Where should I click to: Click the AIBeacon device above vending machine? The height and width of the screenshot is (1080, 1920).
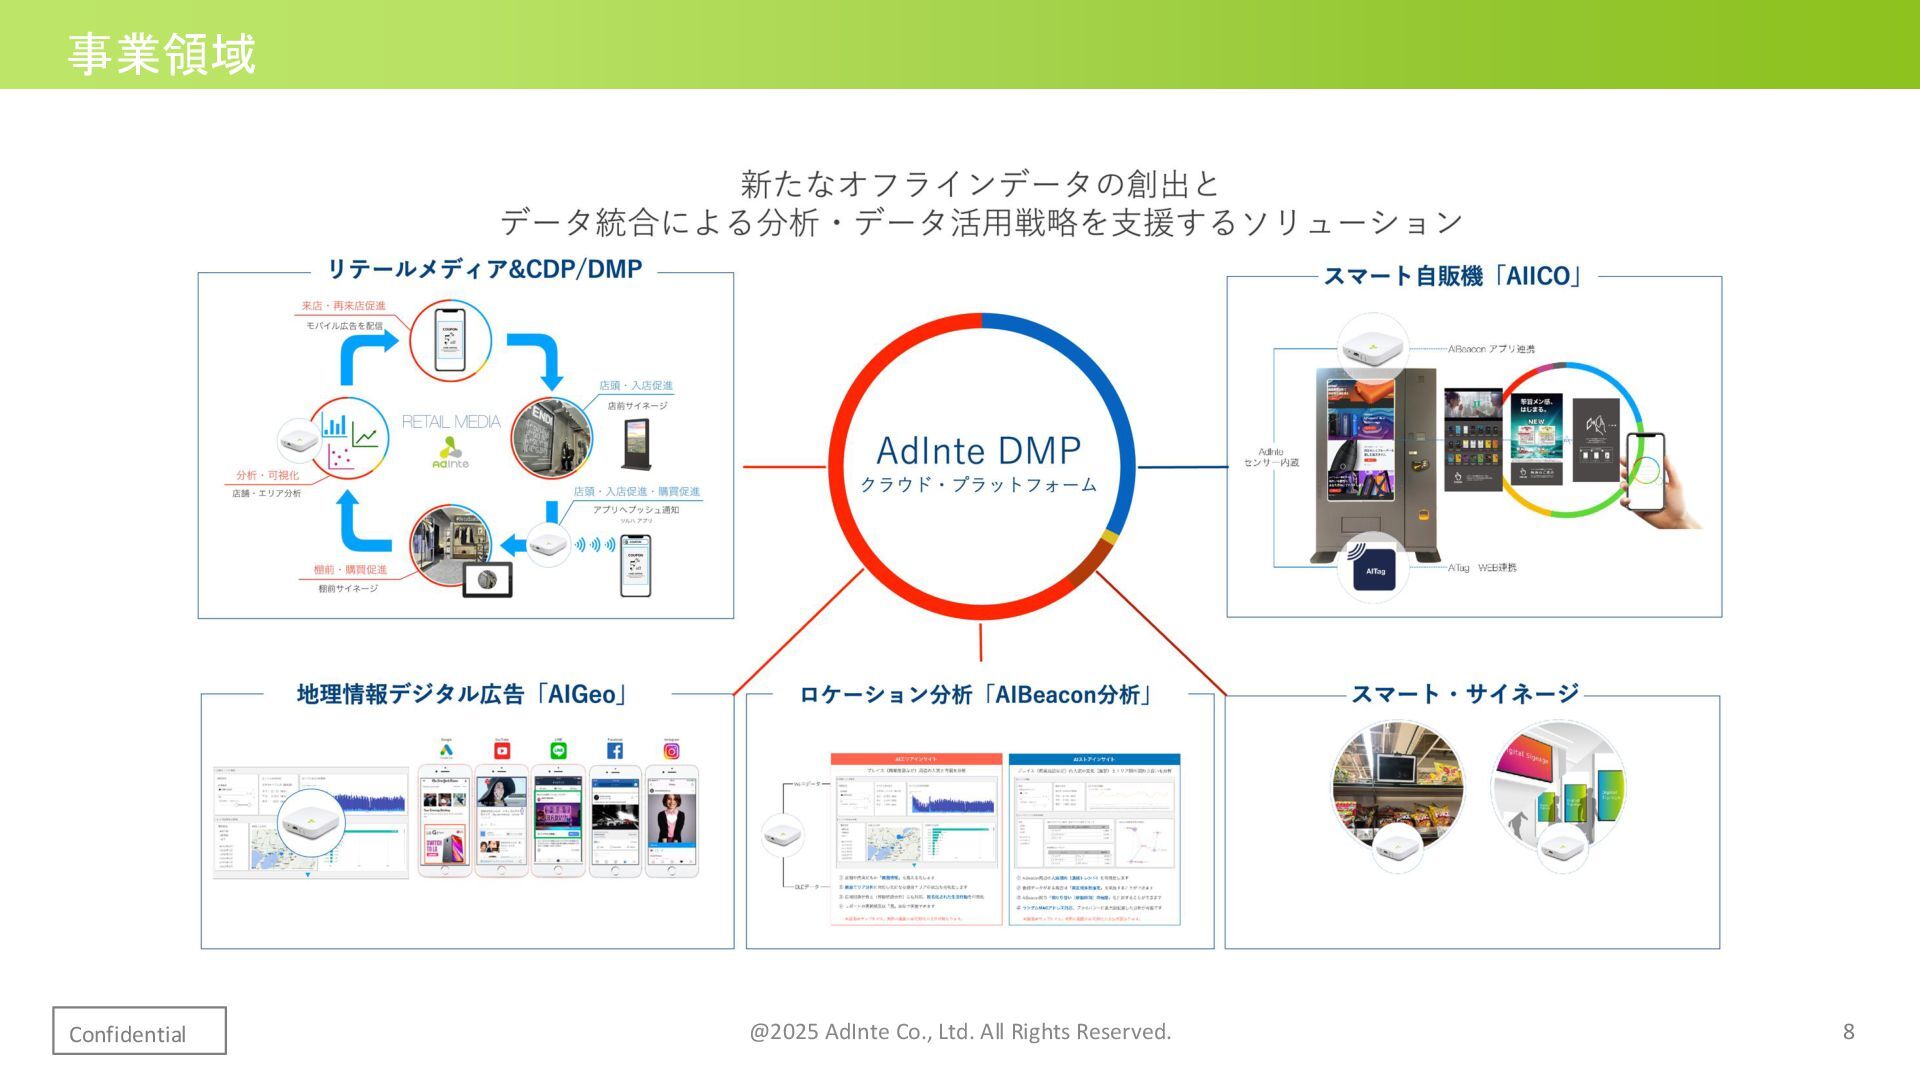coord(1371,350)
